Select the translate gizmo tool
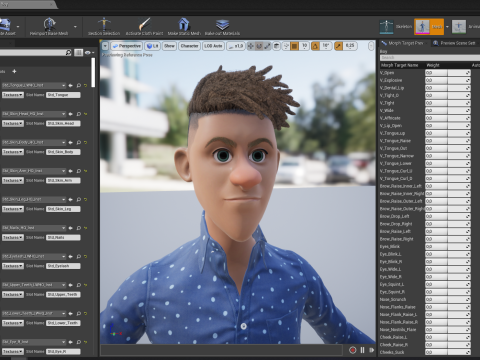This screenshot has width=480, height=360. click(x=251, y=46)
